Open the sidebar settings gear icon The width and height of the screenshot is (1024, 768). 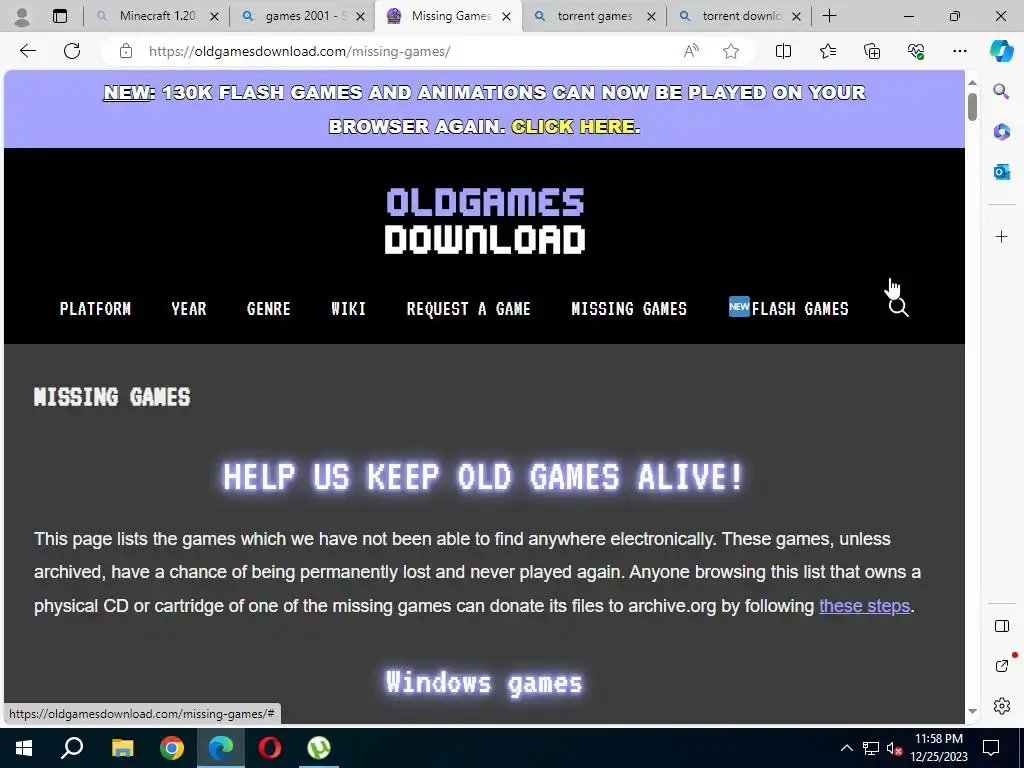click(1002, 706)
